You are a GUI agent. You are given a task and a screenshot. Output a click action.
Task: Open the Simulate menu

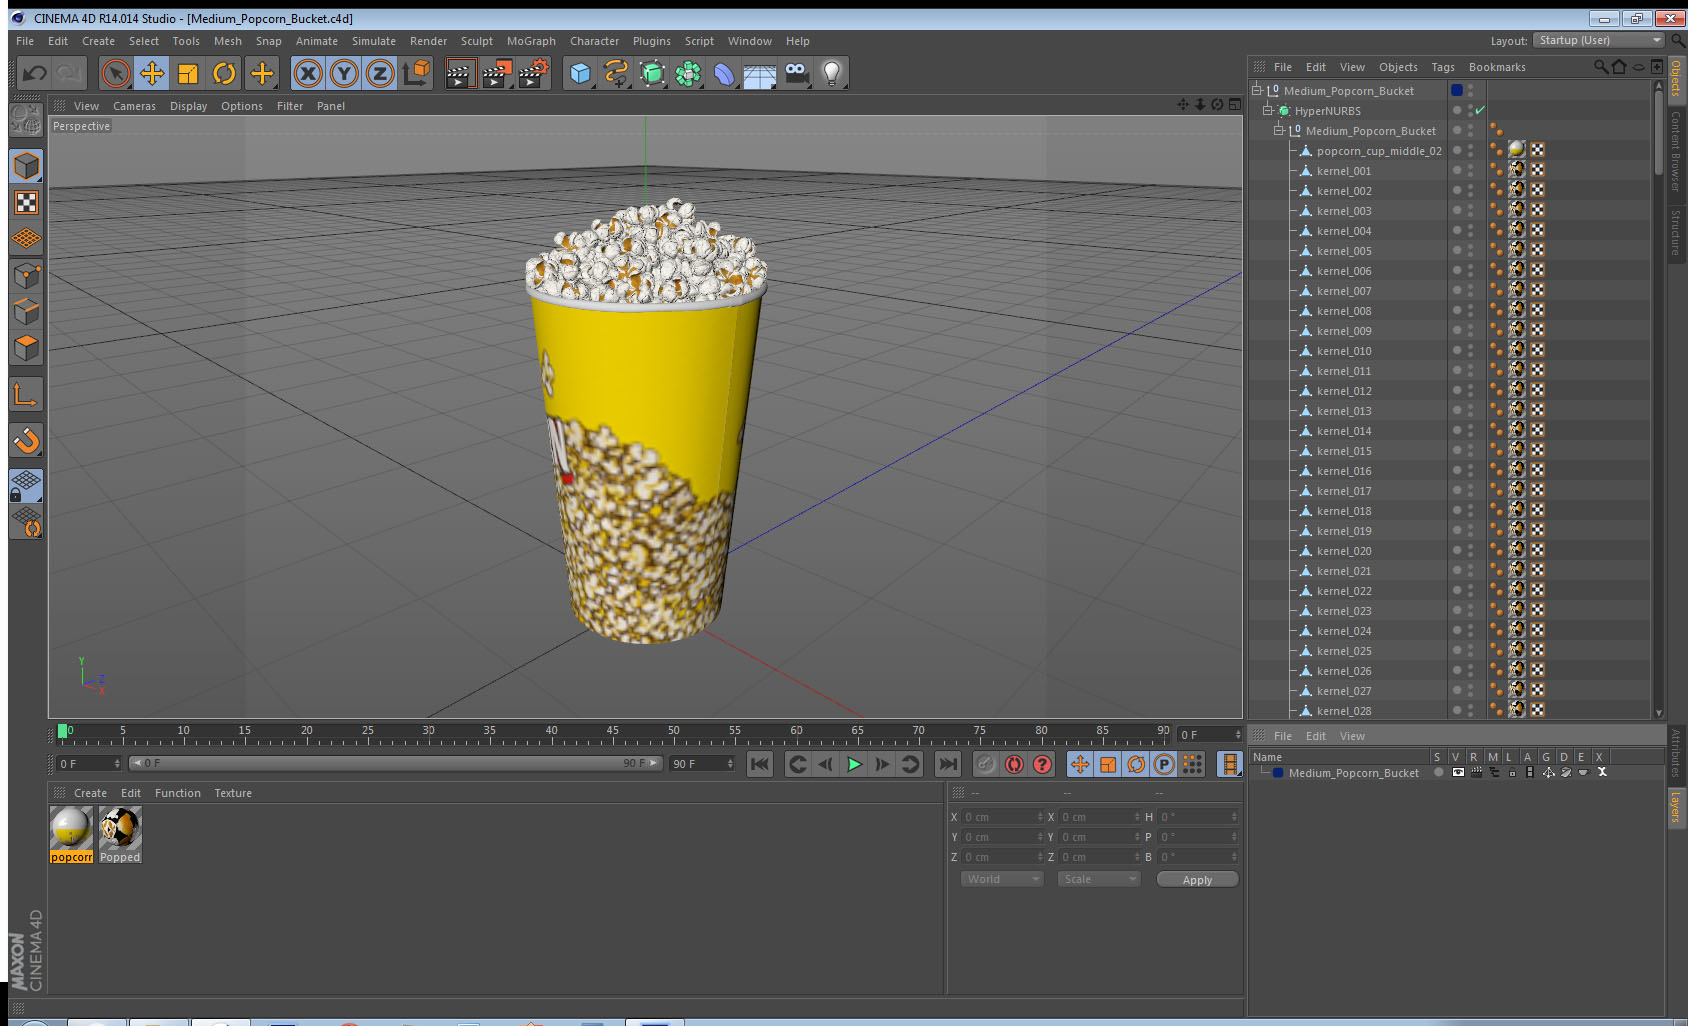[373, 41]
